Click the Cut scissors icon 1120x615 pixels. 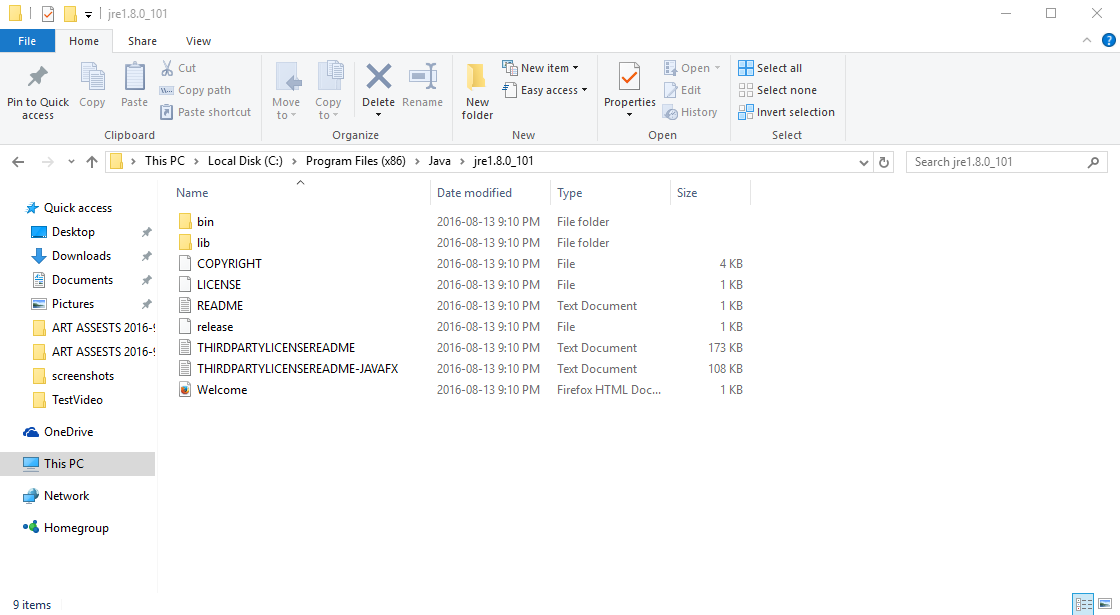166,68
